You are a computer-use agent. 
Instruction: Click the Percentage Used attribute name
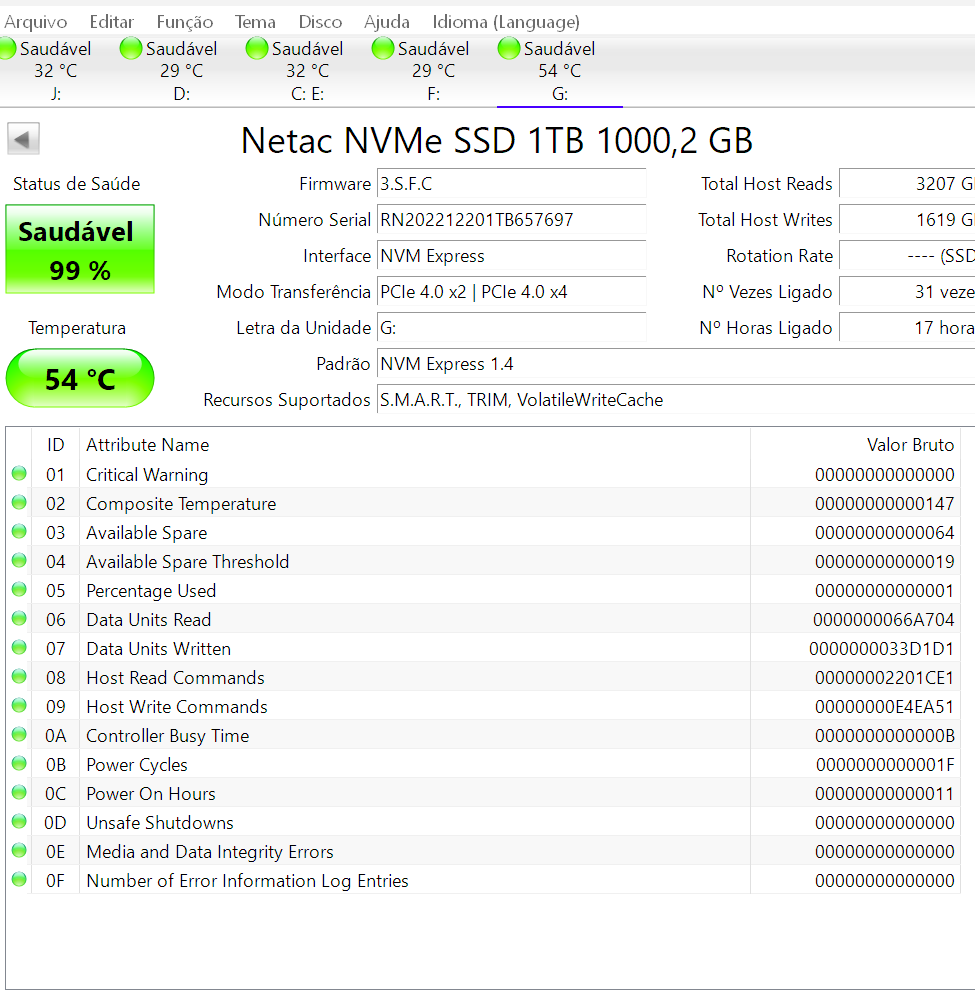(x=151, y=591)
